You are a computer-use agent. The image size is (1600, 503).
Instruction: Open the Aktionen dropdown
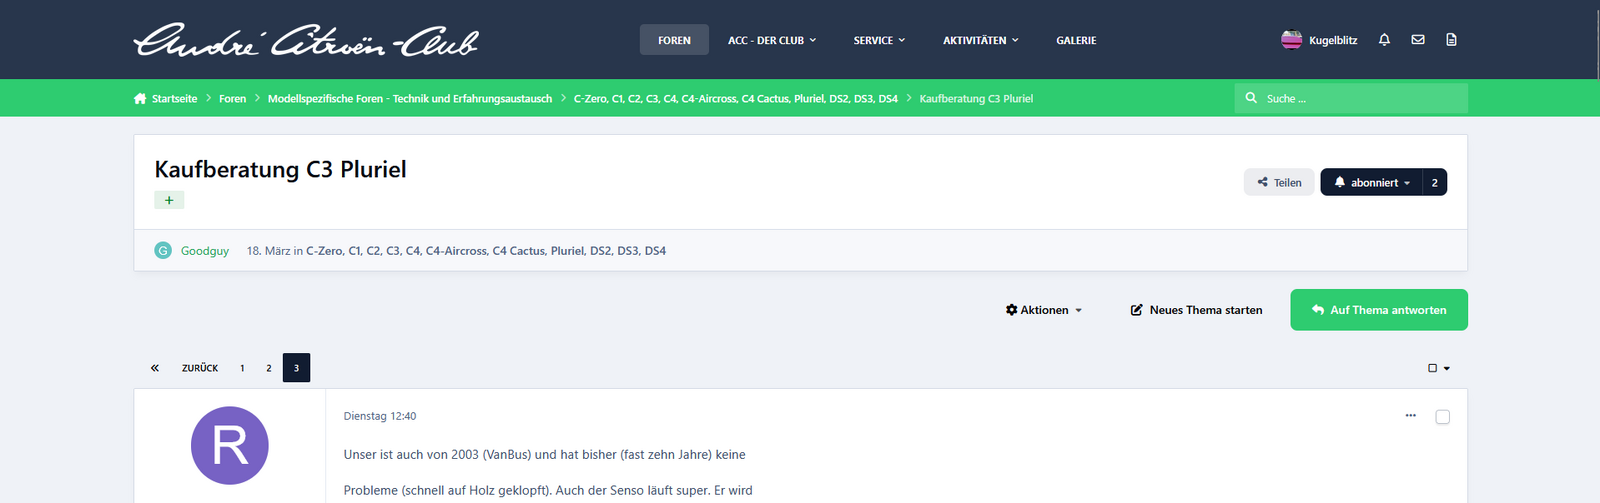coord(1044,310)
